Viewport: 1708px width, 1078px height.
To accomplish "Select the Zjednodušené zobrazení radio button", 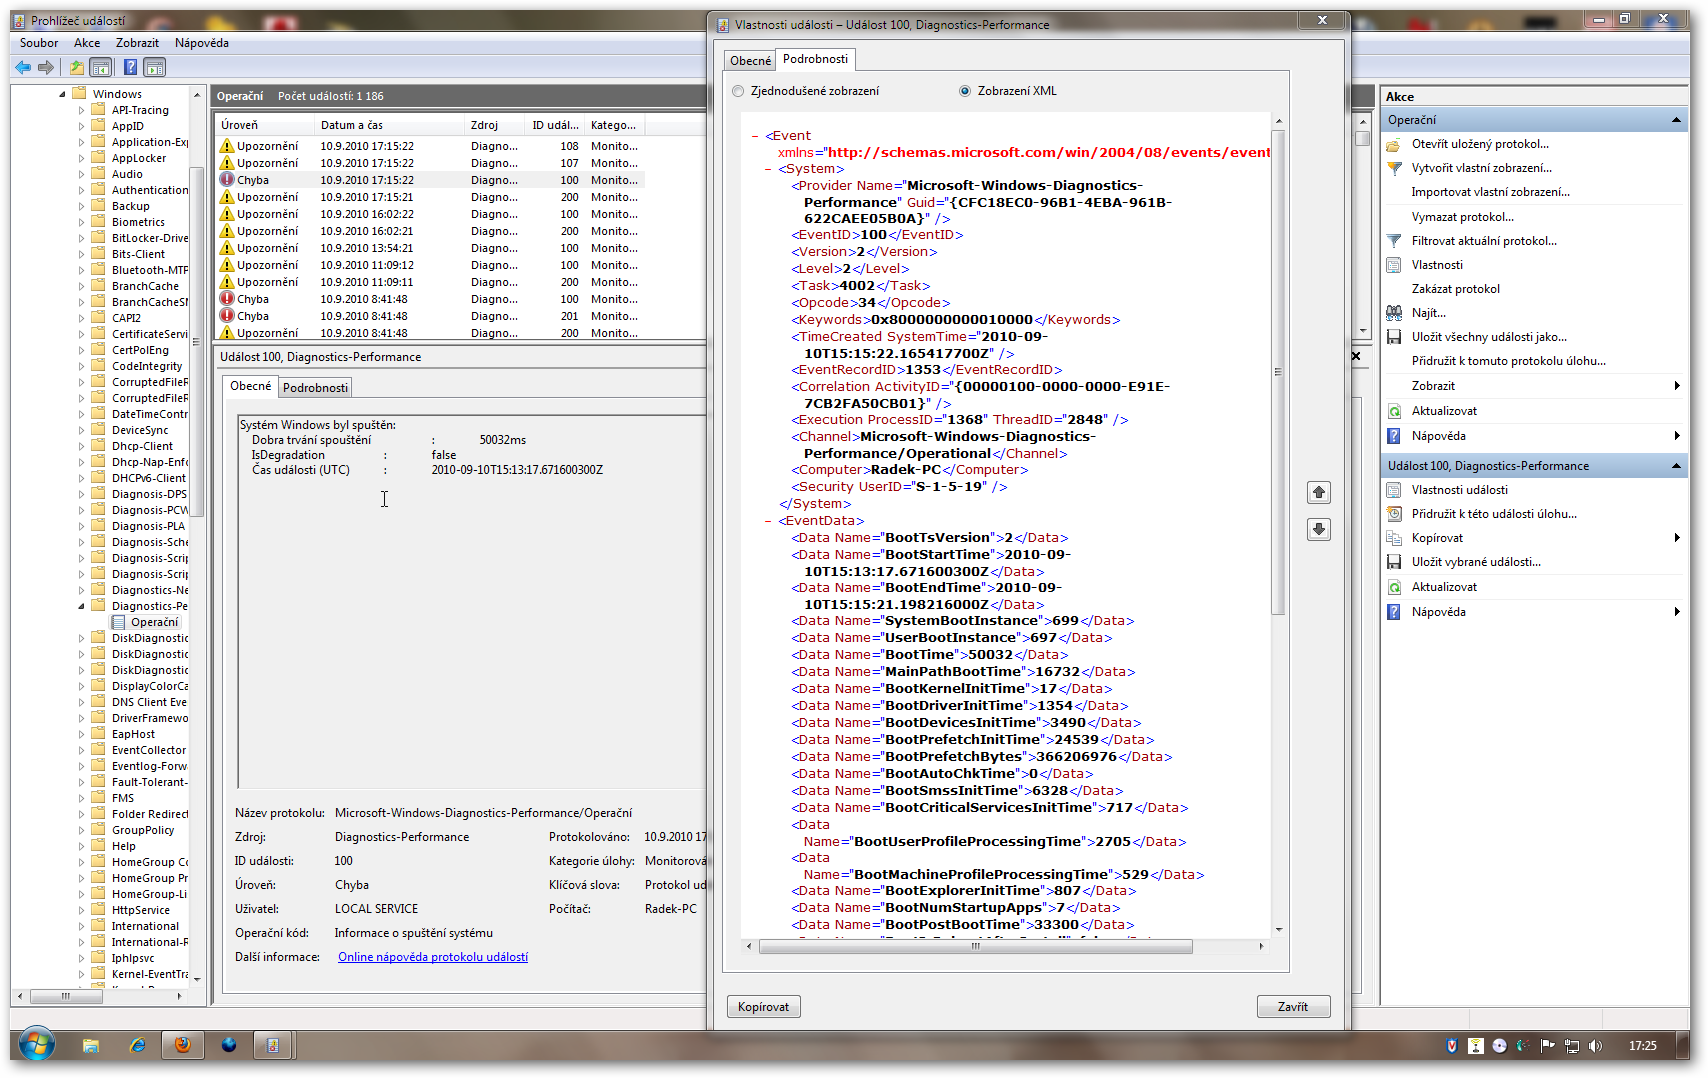I will 738,91.
